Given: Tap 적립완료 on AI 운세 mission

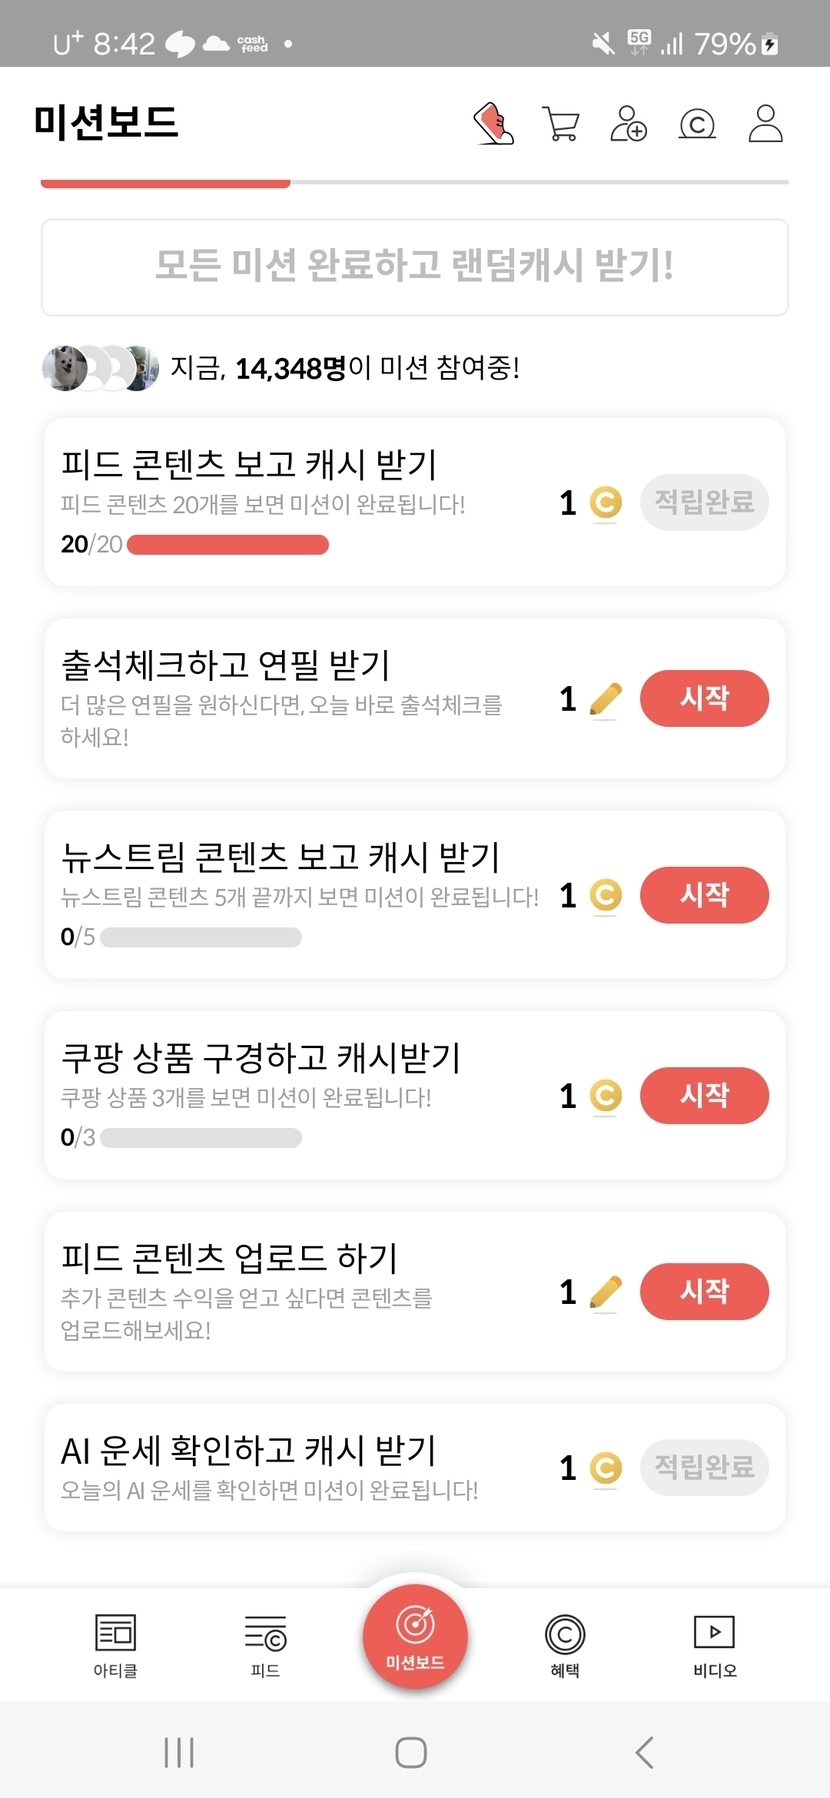Looking at the screenshot, I should pos(704,1467).
